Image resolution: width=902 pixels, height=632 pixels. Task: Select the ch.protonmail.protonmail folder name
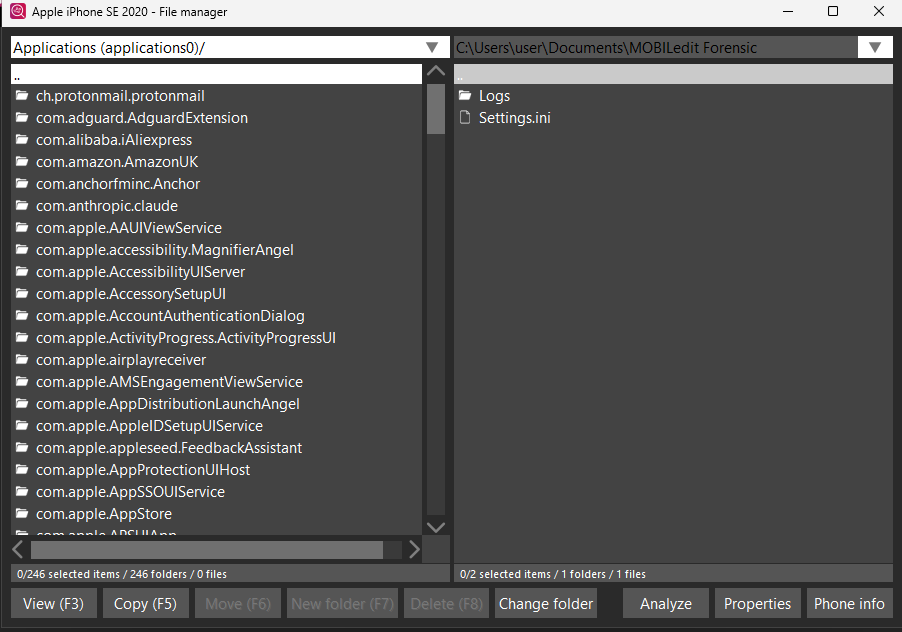coord(120,95)
